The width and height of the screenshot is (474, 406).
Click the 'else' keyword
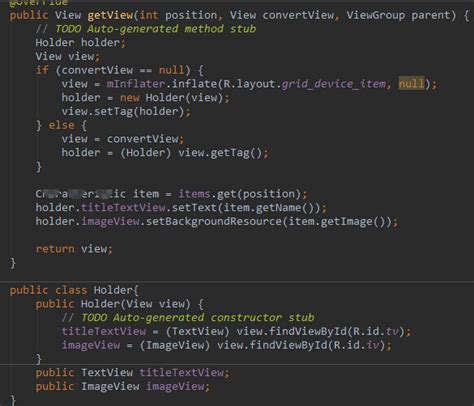pos(61,125)
